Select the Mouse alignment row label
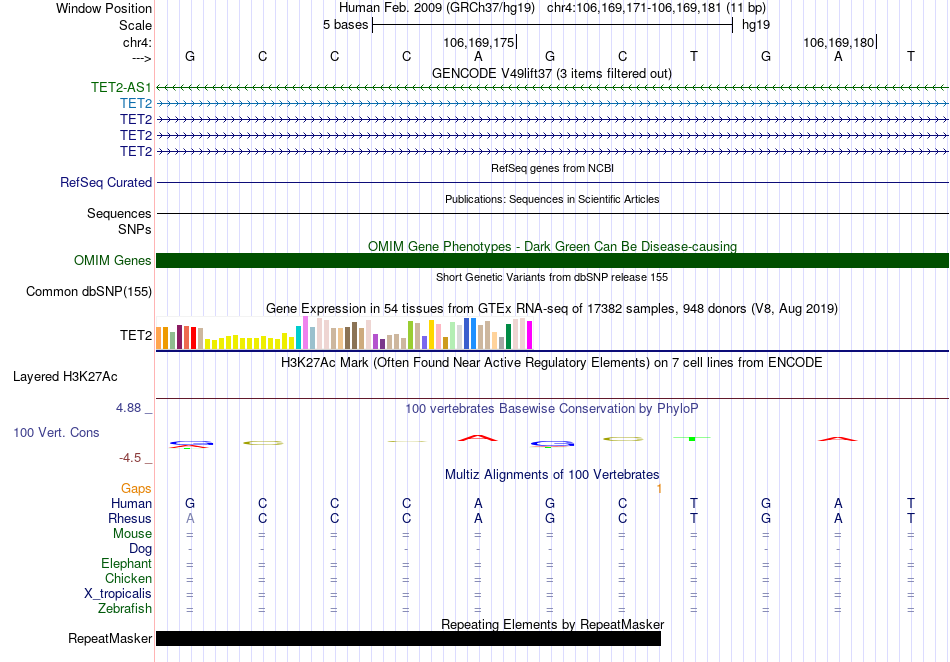 pyautogui.click(x=132, y=534)
